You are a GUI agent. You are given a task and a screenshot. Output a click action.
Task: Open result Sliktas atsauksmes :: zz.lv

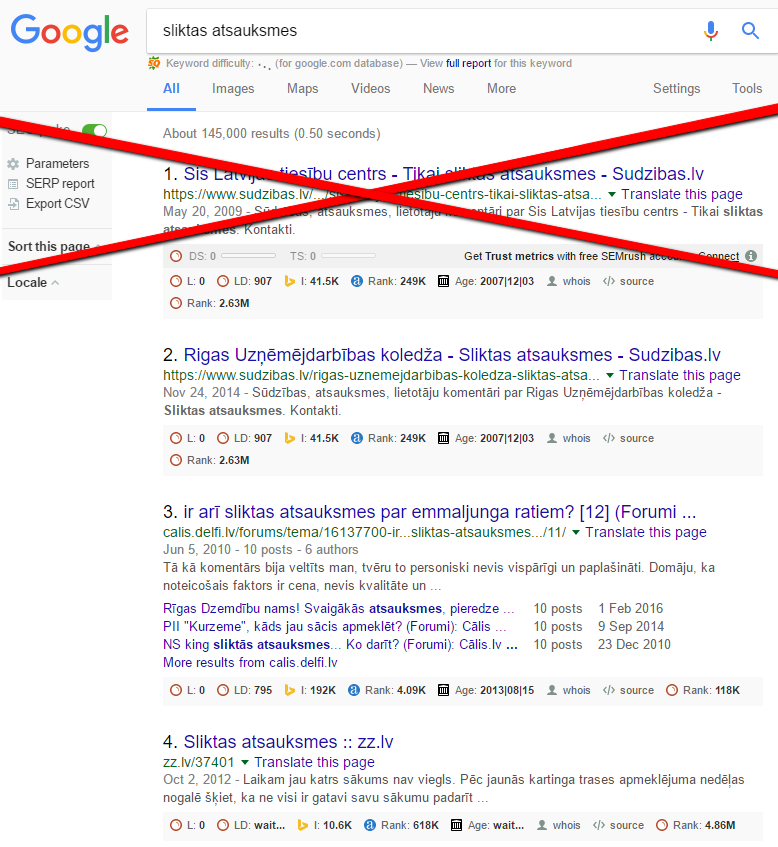(289, 742)
